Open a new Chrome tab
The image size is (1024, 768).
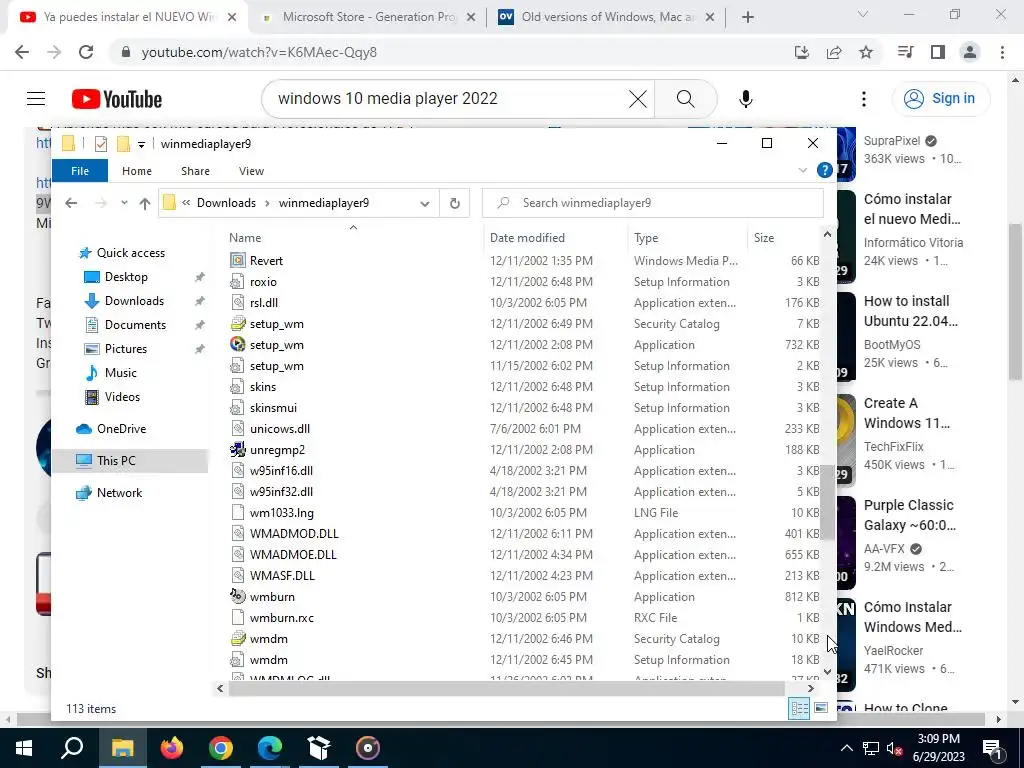[748, 18]
